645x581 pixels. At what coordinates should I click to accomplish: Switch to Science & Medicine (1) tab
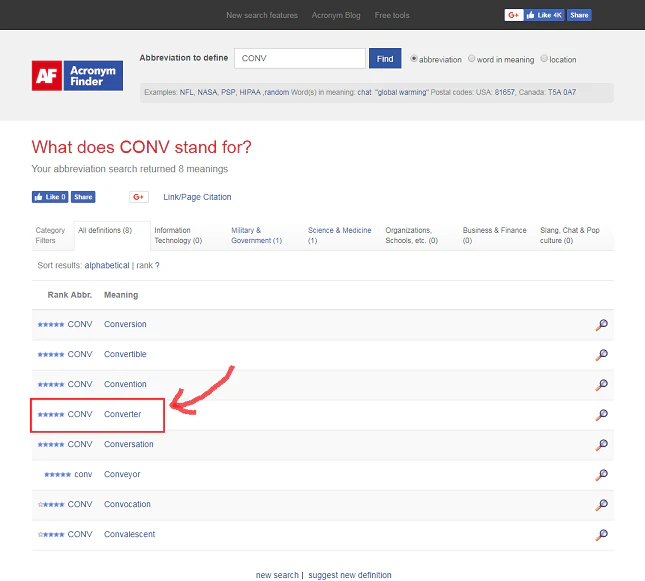(x=343, y=235)
